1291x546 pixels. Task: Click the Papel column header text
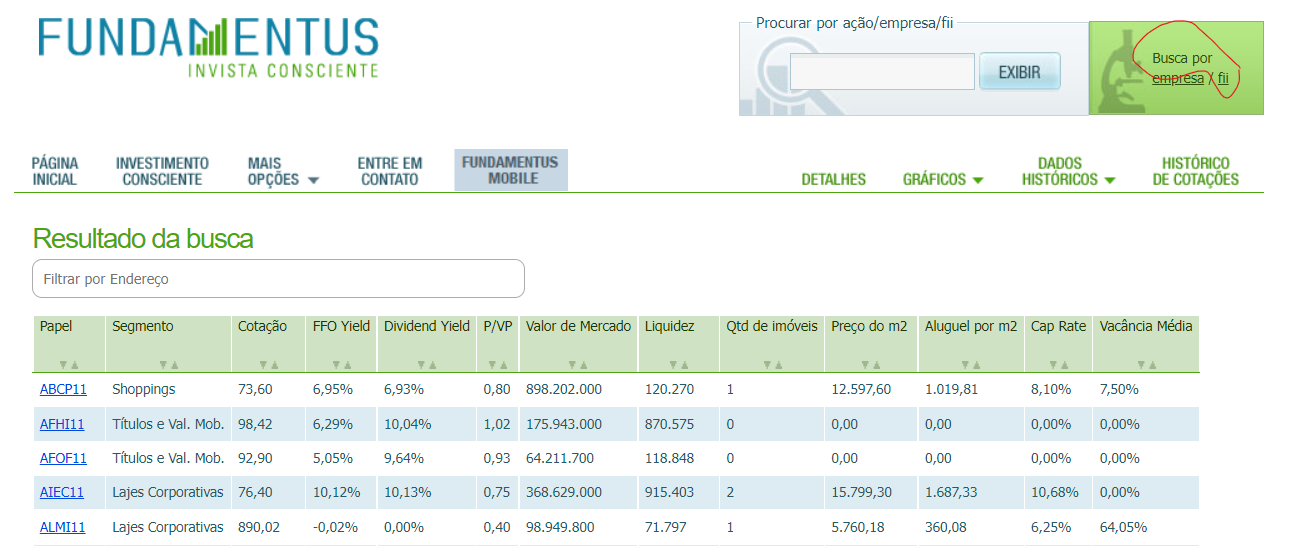[56, 326]
